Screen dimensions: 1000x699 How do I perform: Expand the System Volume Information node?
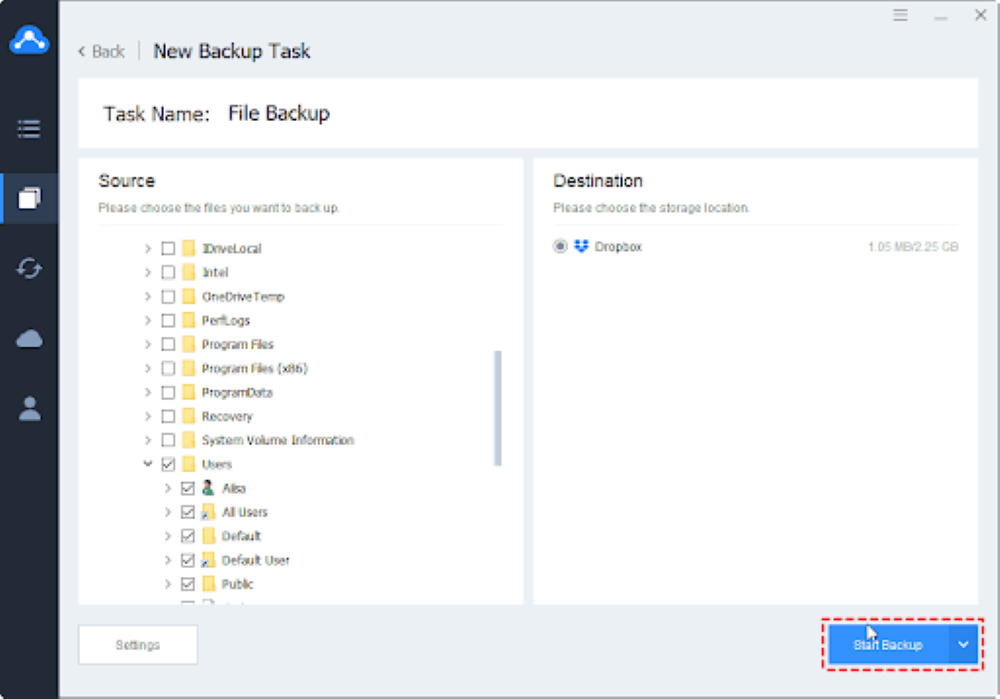click(148, 440)
